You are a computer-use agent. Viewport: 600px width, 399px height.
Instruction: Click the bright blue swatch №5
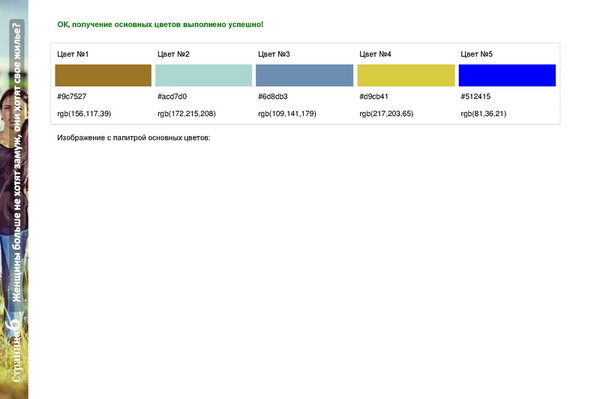click(x=507, y=75)
